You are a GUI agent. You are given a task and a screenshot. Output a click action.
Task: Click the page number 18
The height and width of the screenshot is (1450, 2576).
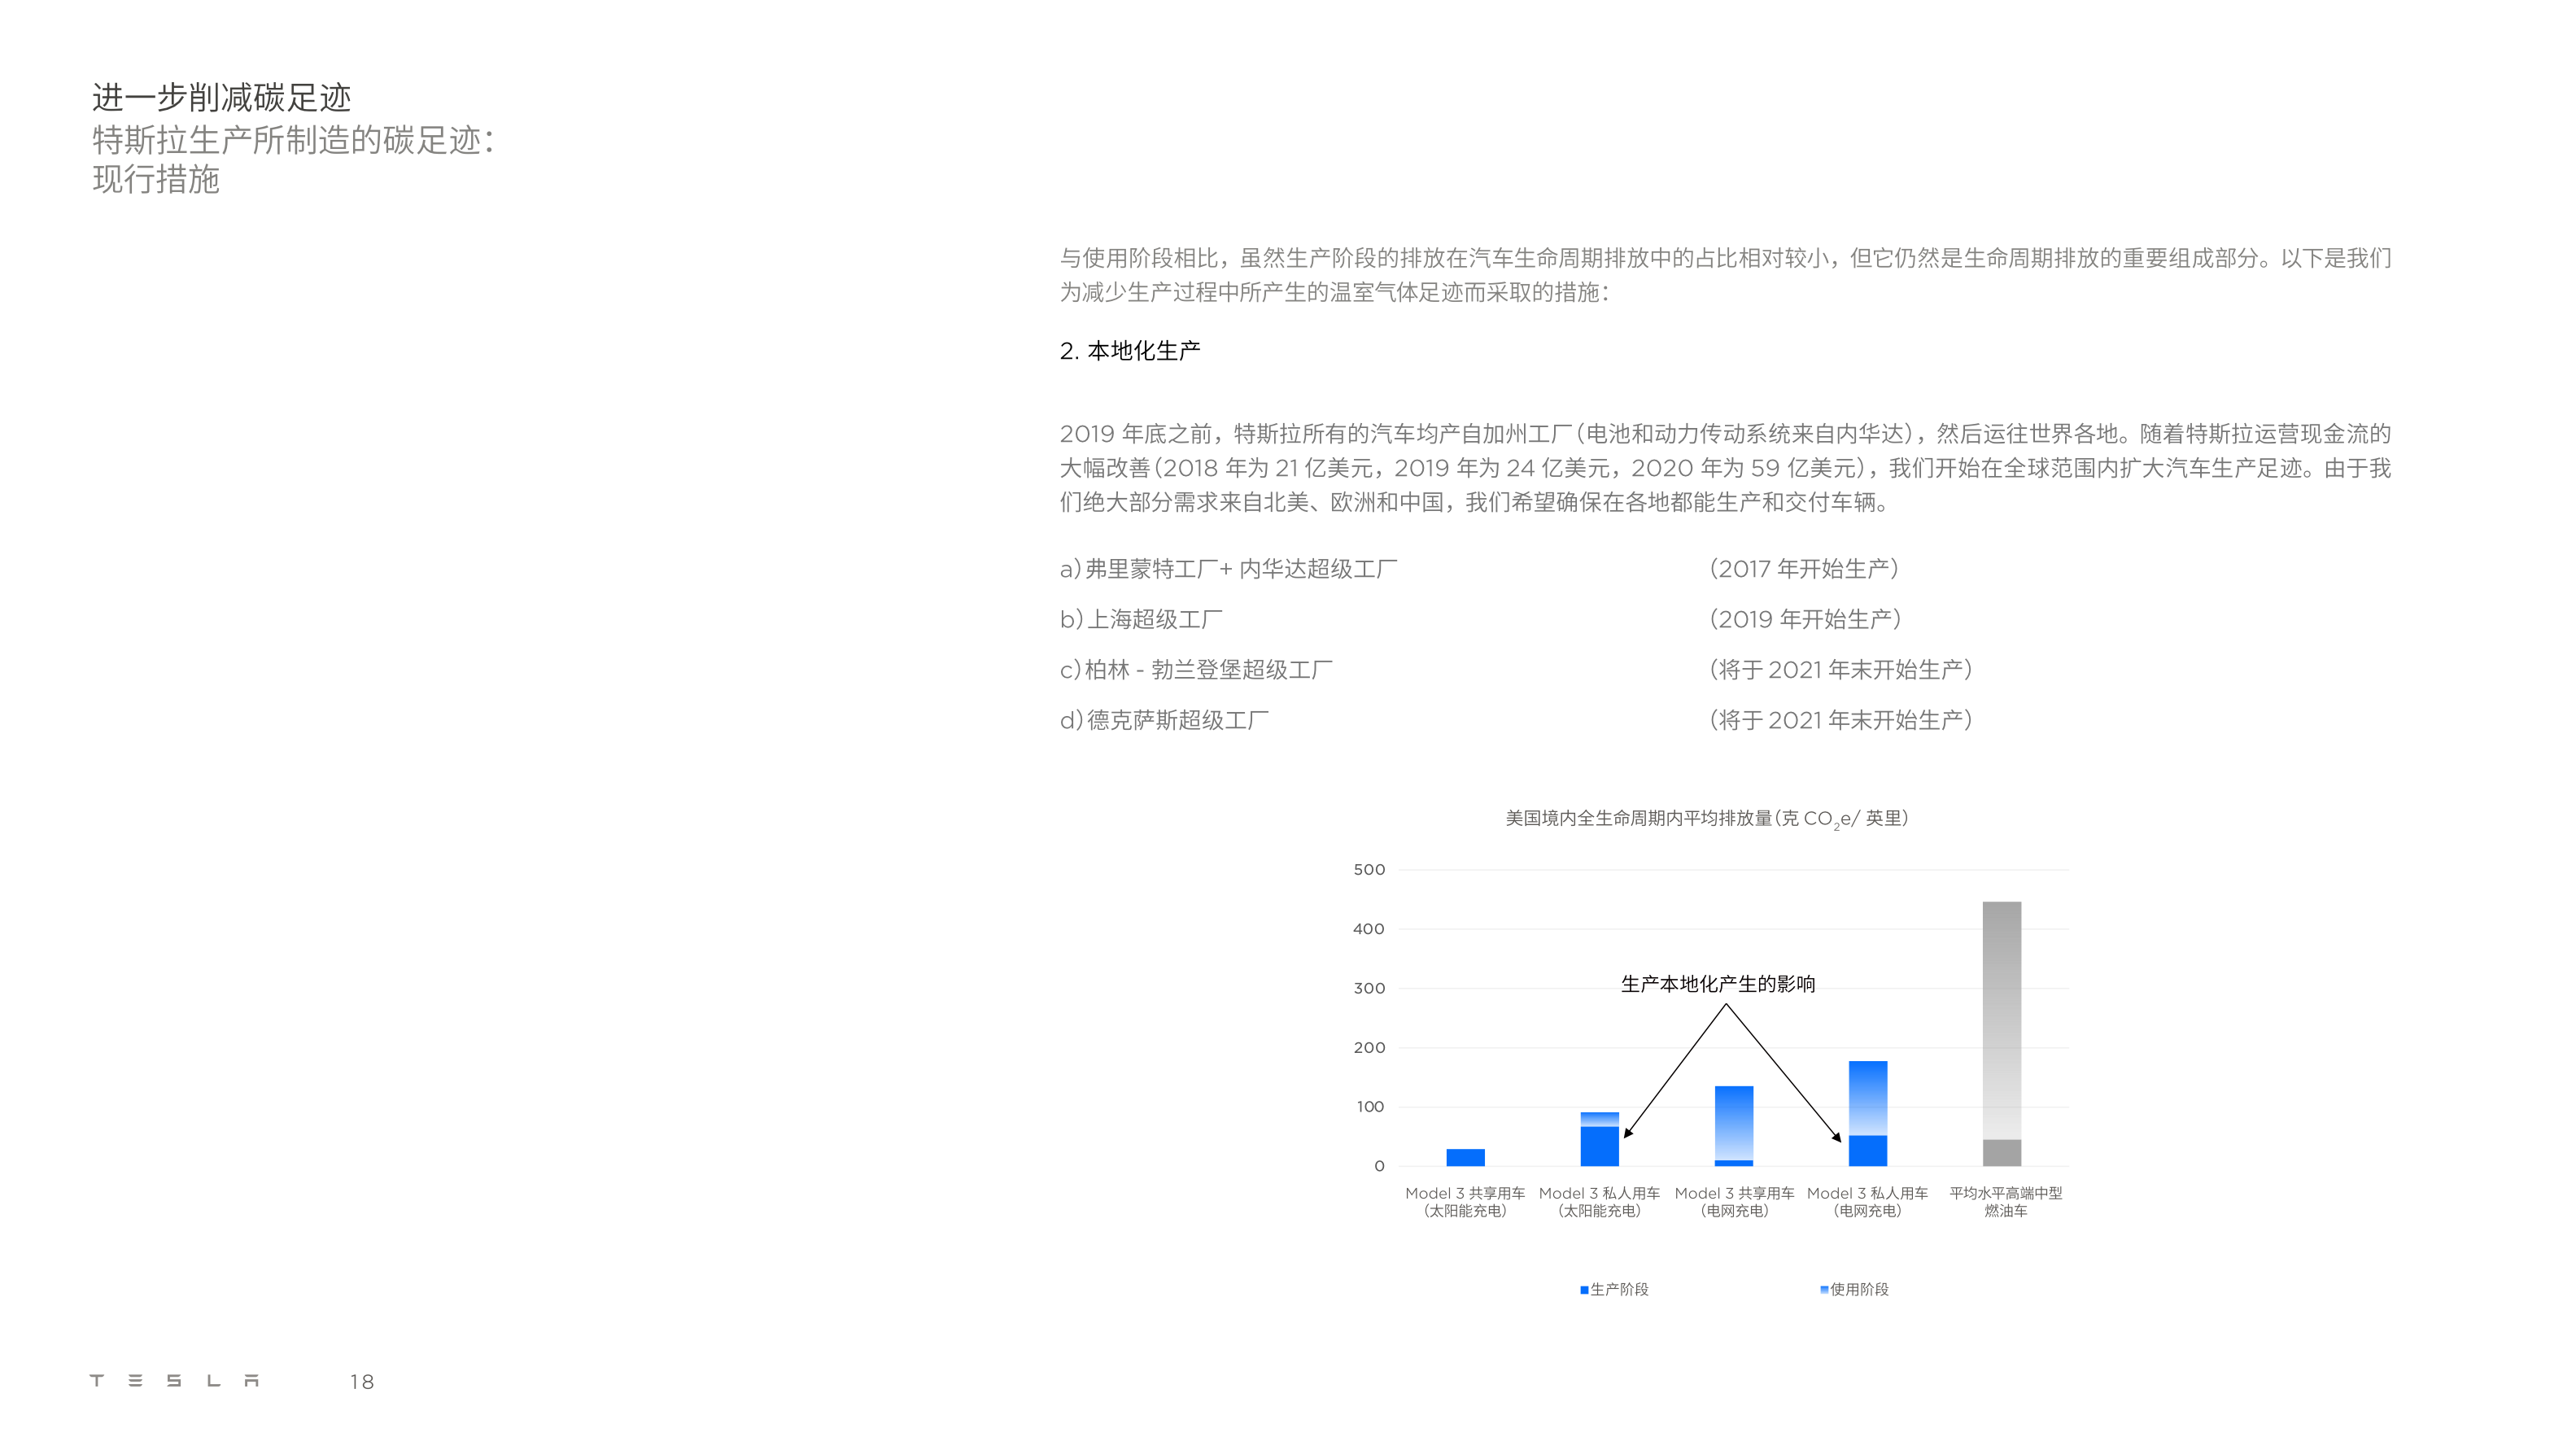[x=361, y=1382]
